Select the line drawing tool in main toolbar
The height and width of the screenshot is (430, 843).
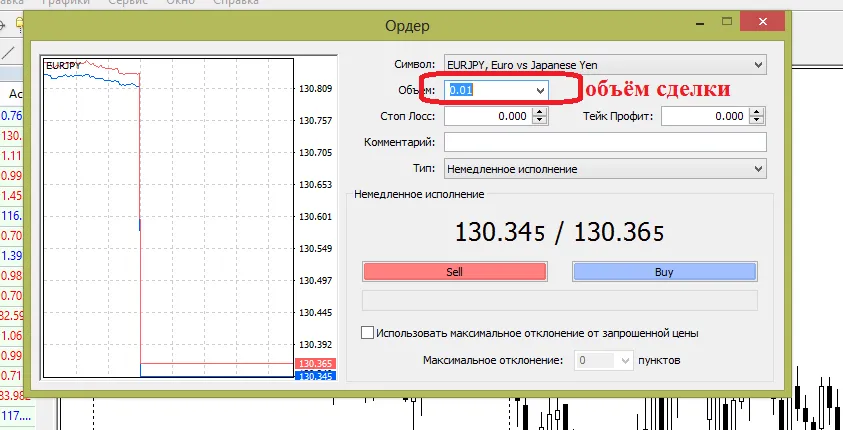[8, 53]
